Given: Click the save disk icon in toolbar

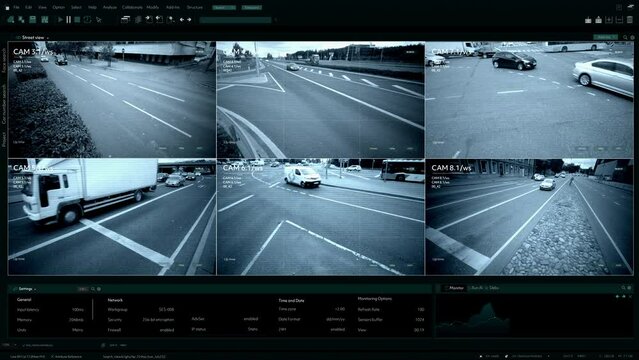Looking at the screenshot, I should click(33, 20).
